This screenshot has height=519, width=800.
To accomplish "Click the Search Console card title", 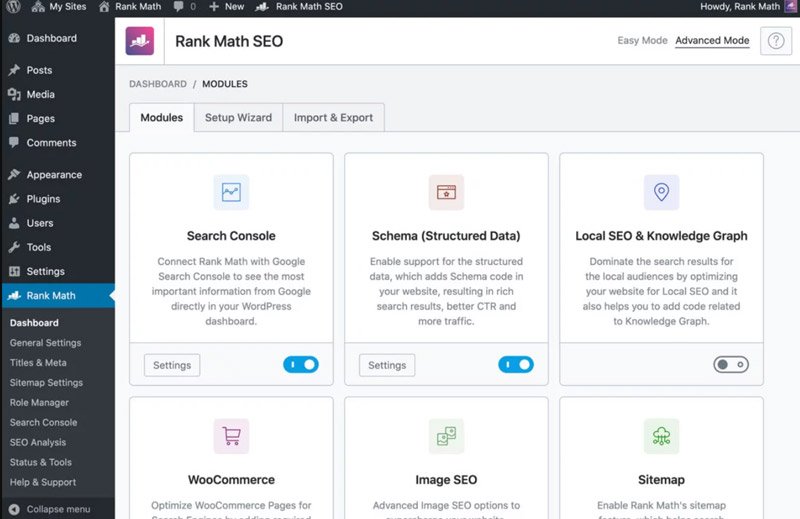I will click(x=231, y=236).
